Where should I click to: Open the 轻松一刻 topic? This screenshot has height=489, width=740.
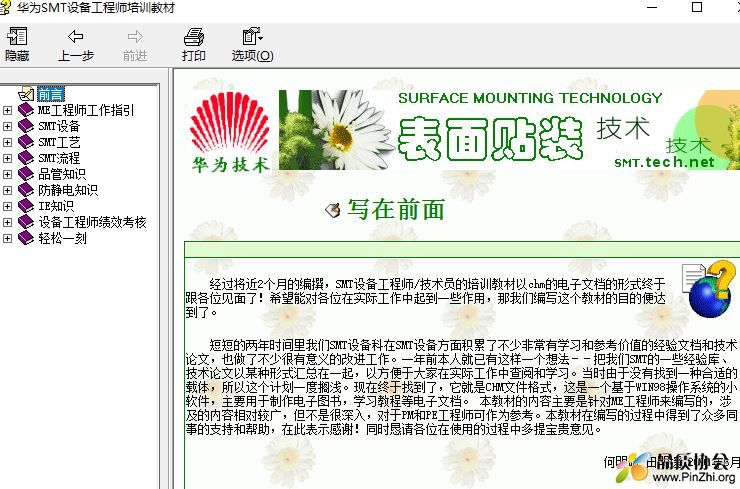pos(62,238)
